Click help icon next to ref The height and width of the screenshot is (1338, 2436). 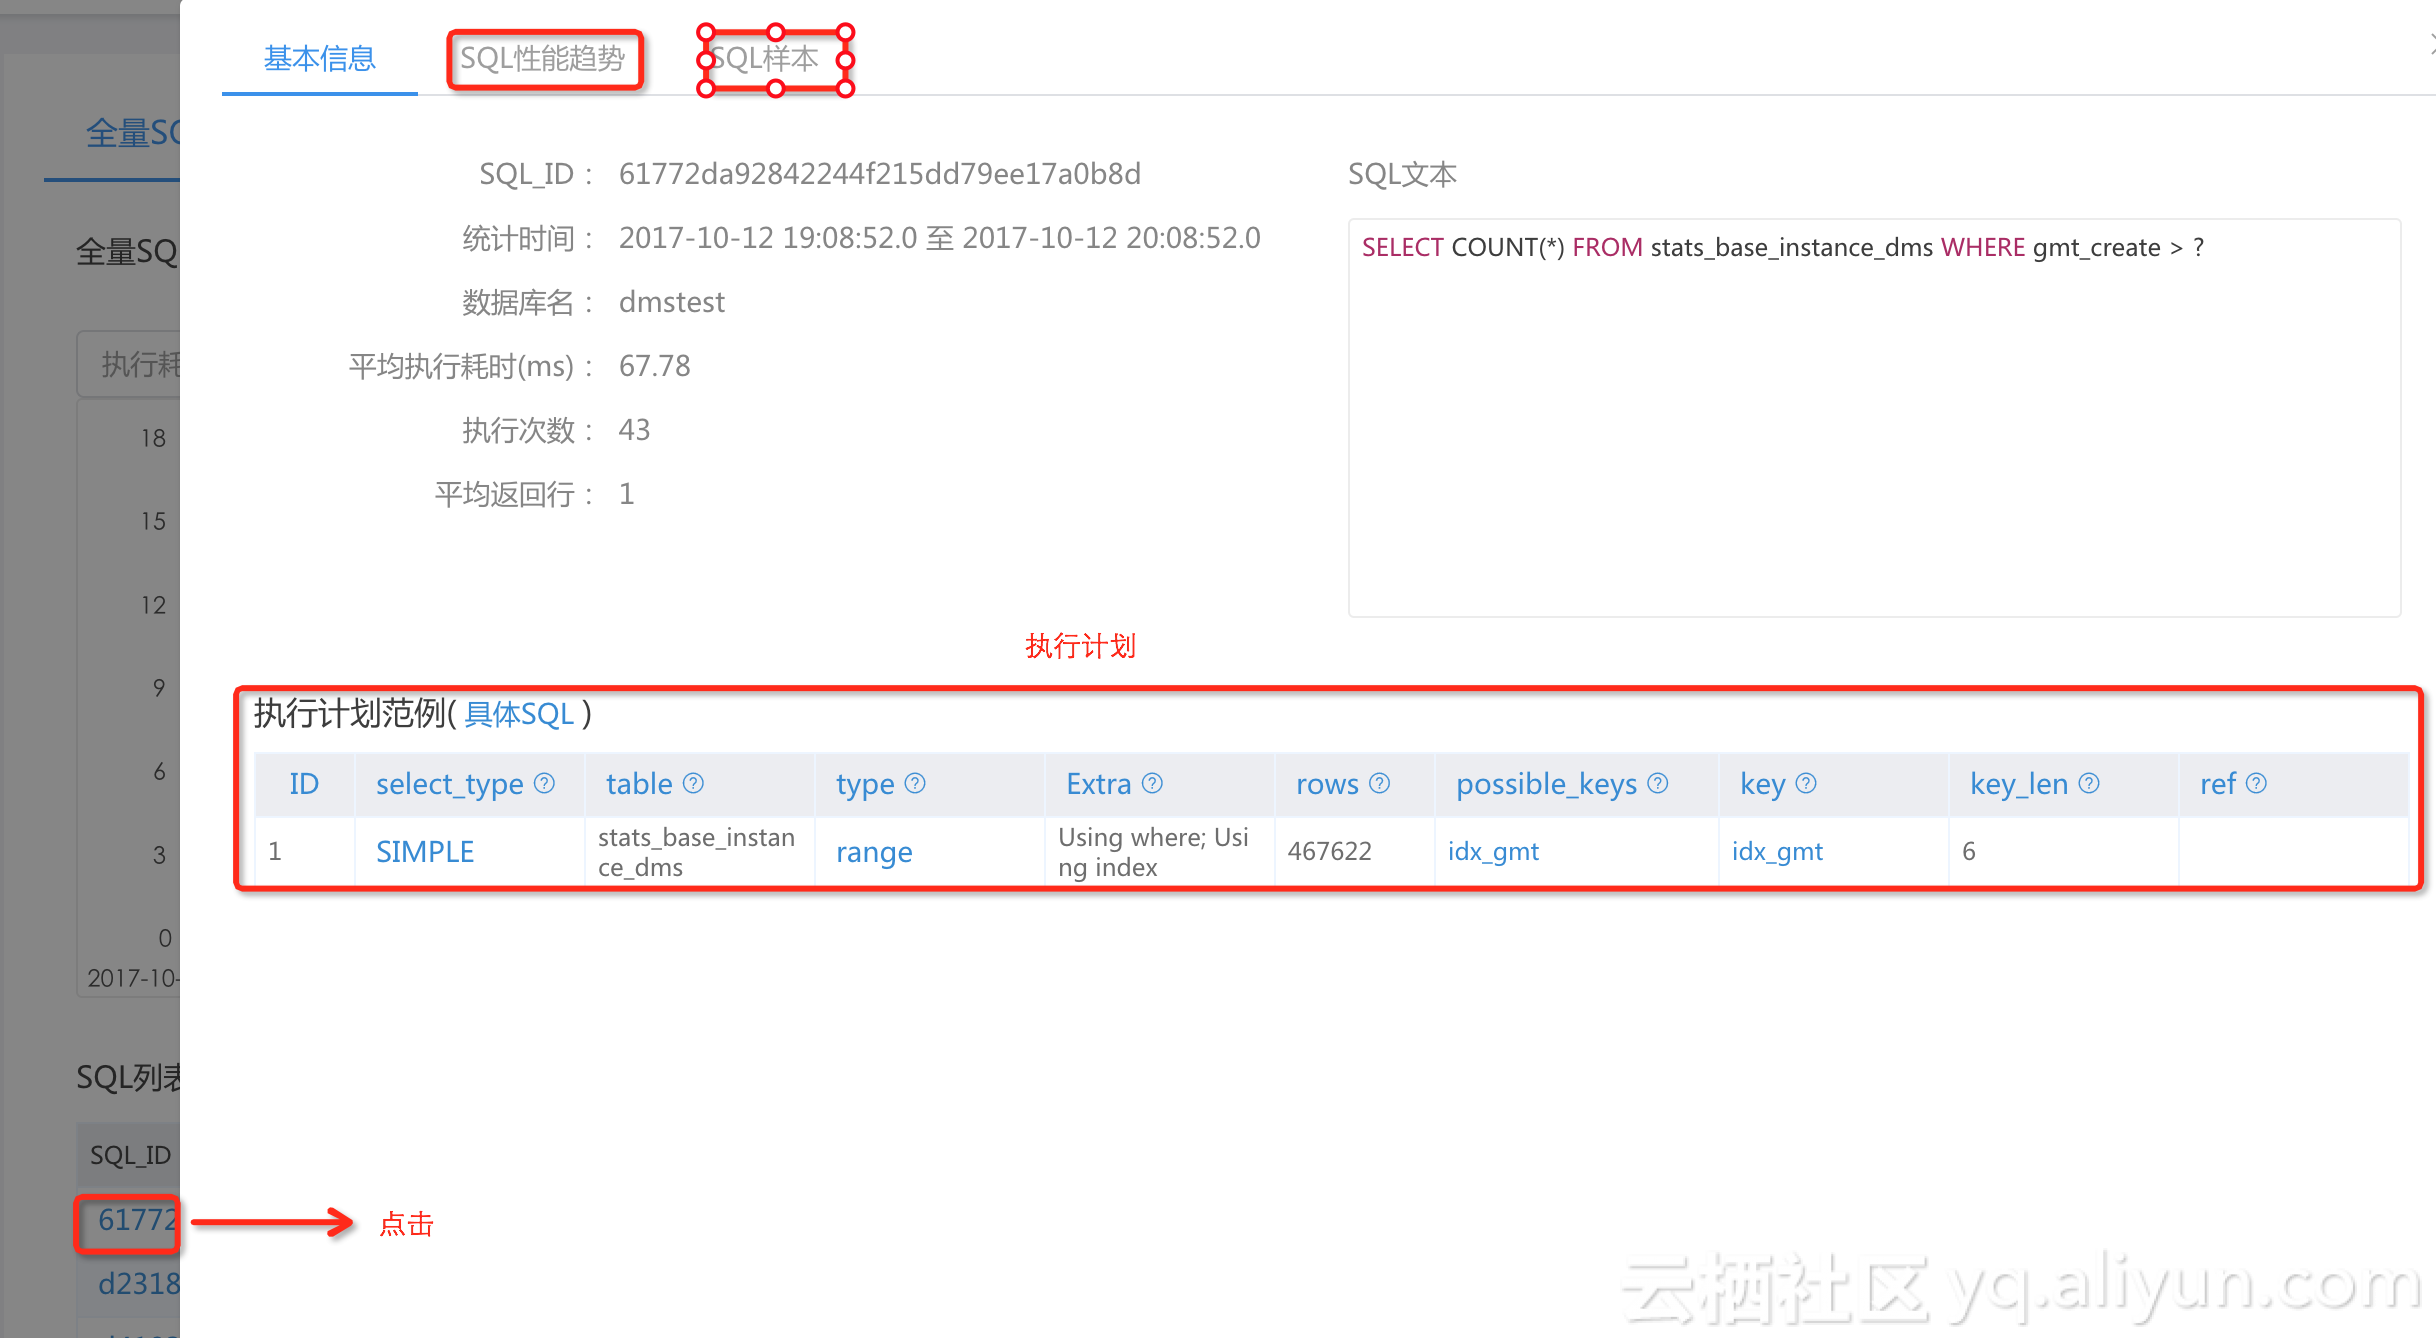2257,783
